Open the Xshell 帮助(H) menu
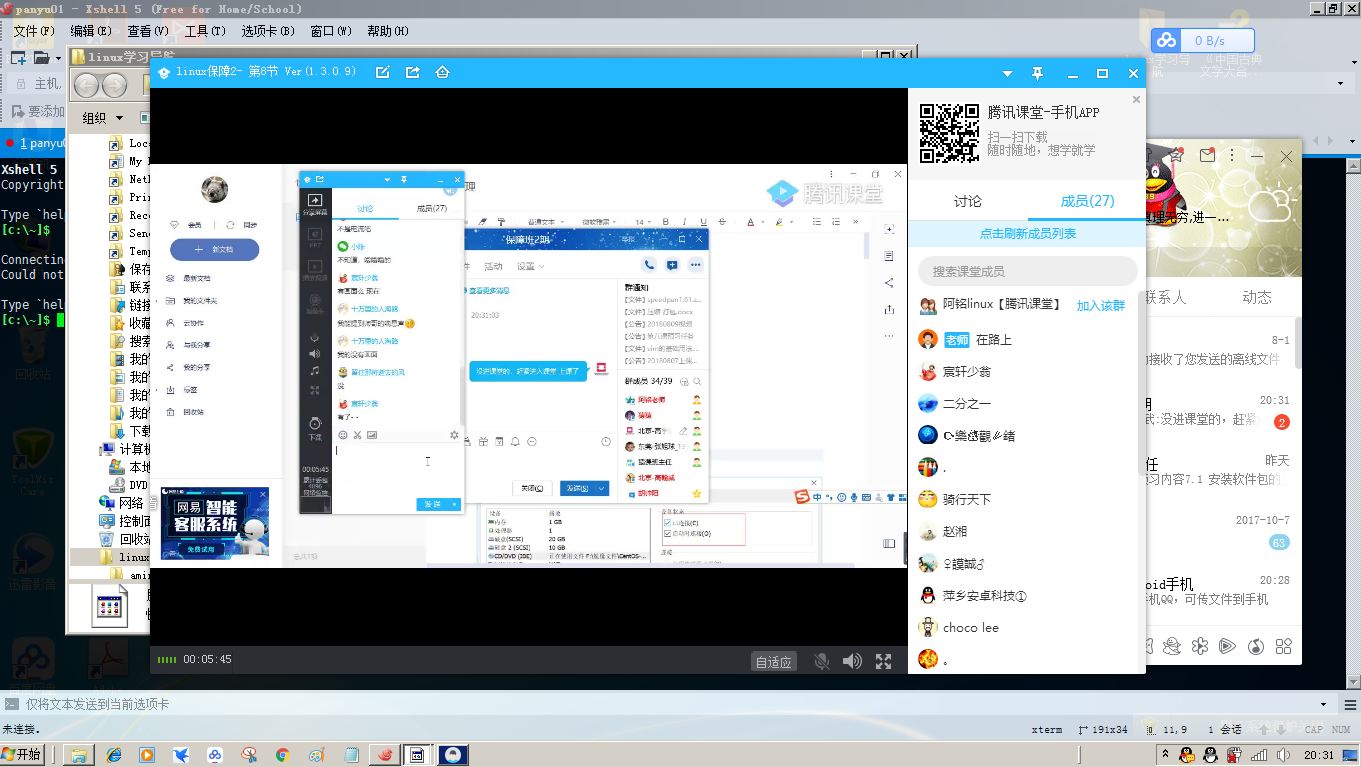 pos(387,31)
